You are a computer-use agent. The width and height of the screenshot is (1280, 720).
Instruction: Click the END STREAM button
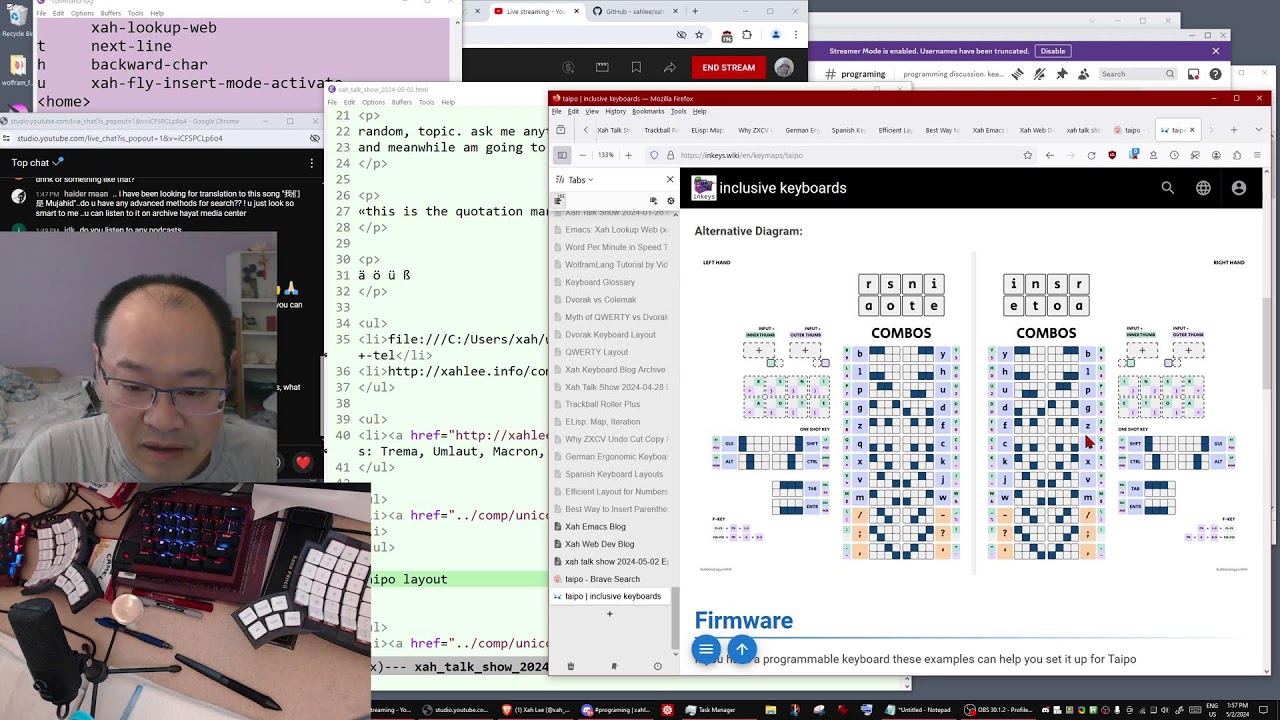728,67
